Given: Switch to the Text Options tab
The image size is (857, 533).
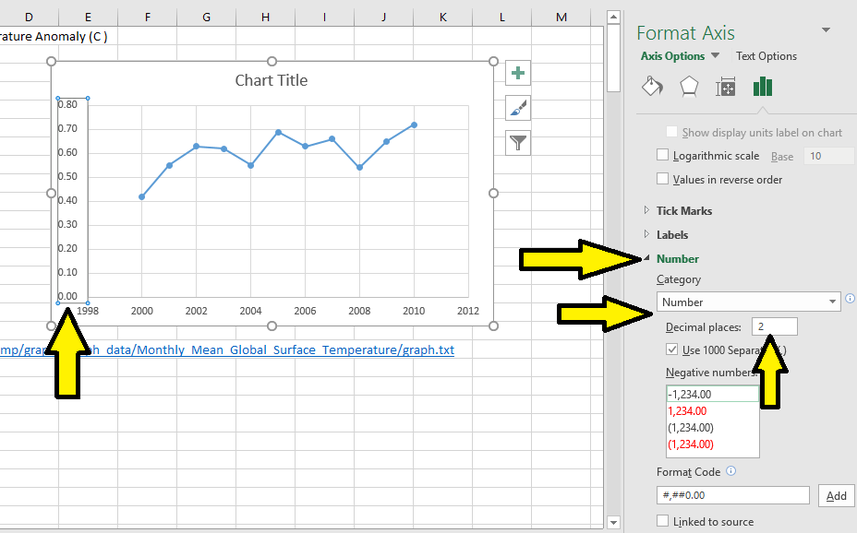Looking at the screenshot, I should coord(766,57).
